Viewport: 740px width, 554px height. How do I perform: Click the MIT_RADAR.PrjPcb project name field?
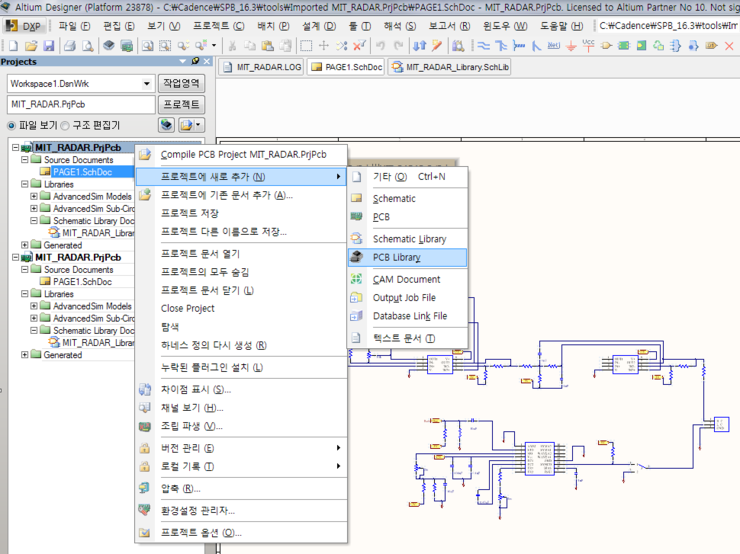pyautogui.click(x=80, y=104)
